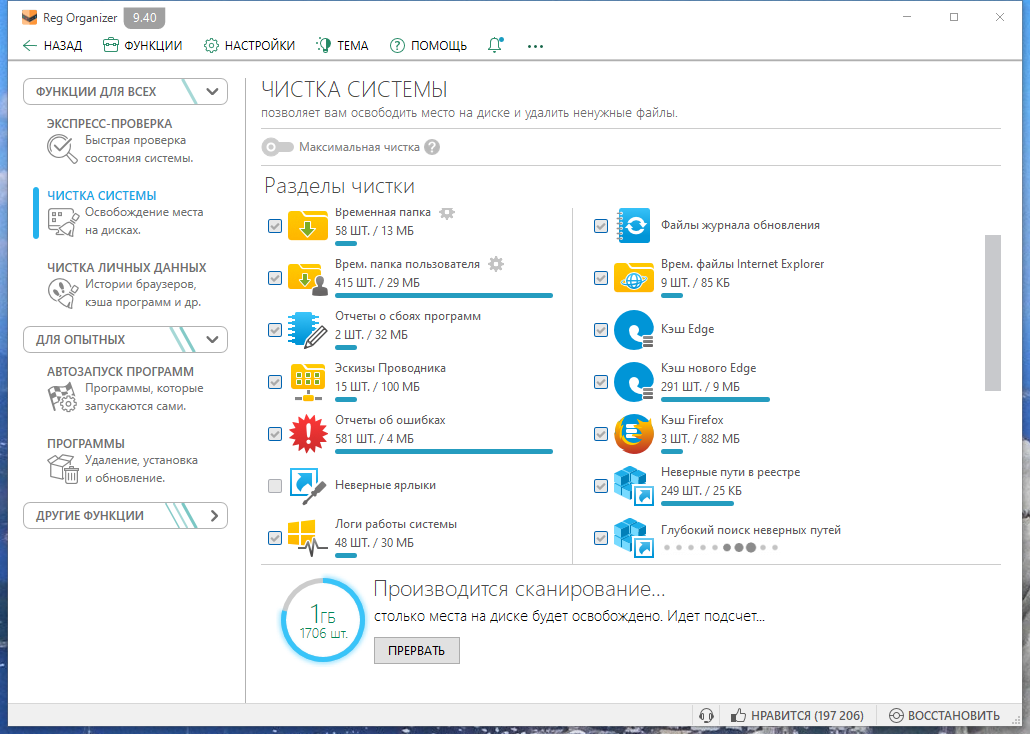Viewport: 1030px width, 734px height.
Task: Go back with the Назад button
Action: tap(53, 45)
